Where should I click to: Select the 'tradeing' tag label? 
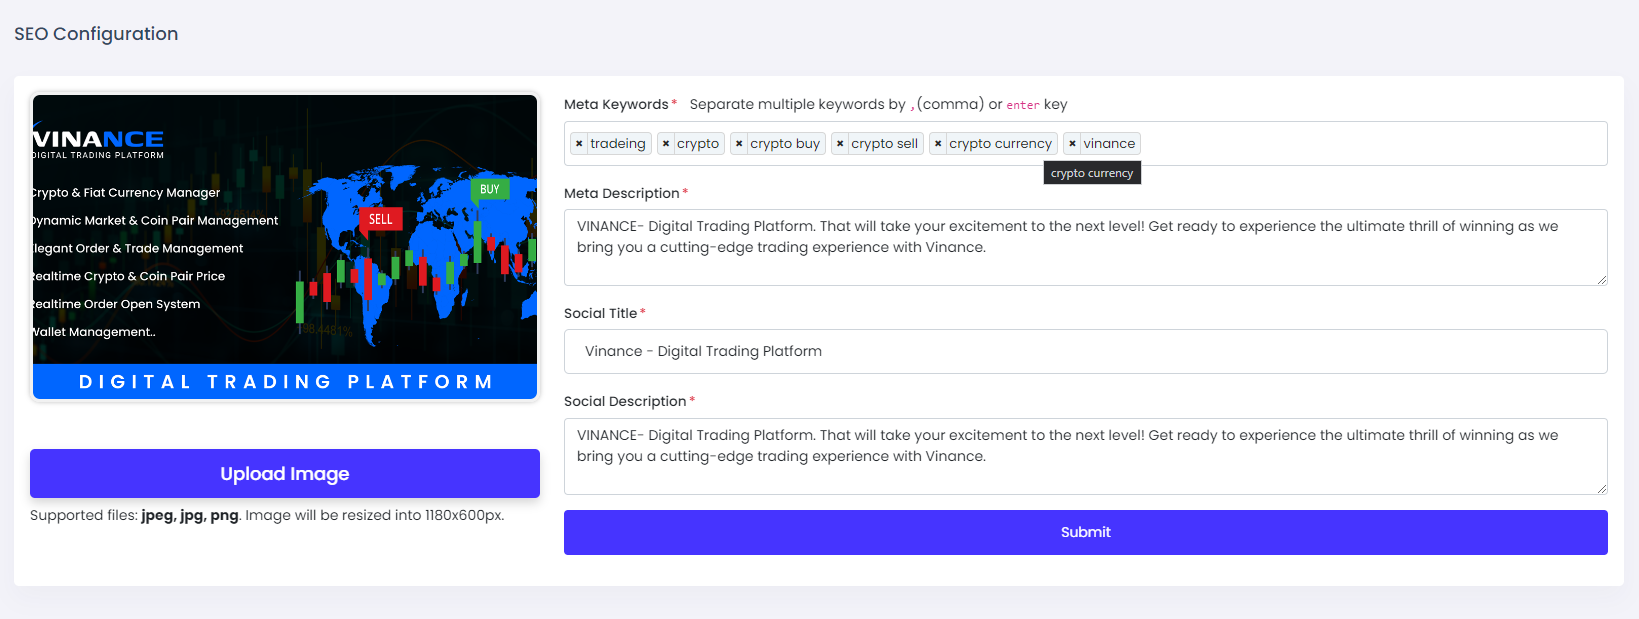tap(617, 144)
